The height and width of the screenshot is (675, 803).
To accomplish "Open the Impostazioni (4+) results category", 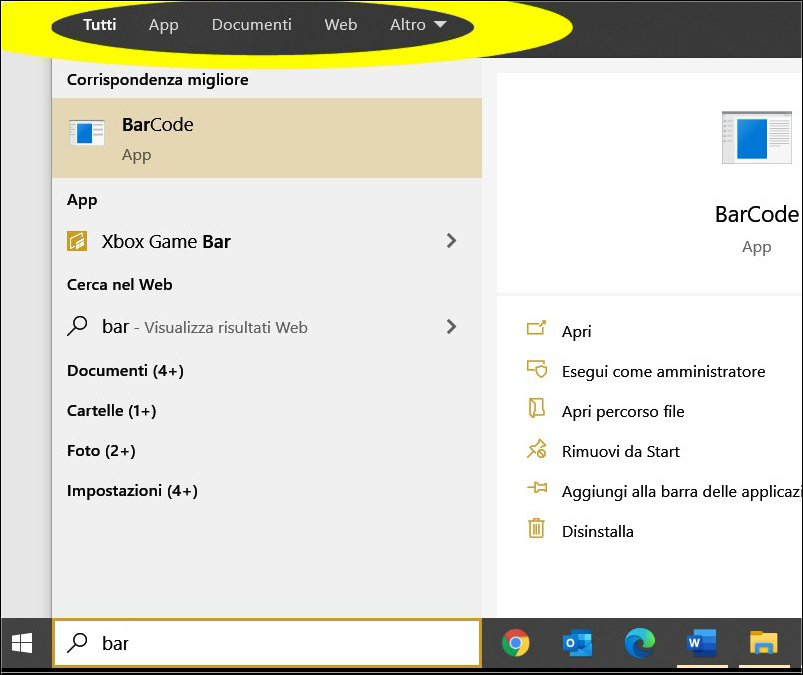I will [x=132, y=491].
